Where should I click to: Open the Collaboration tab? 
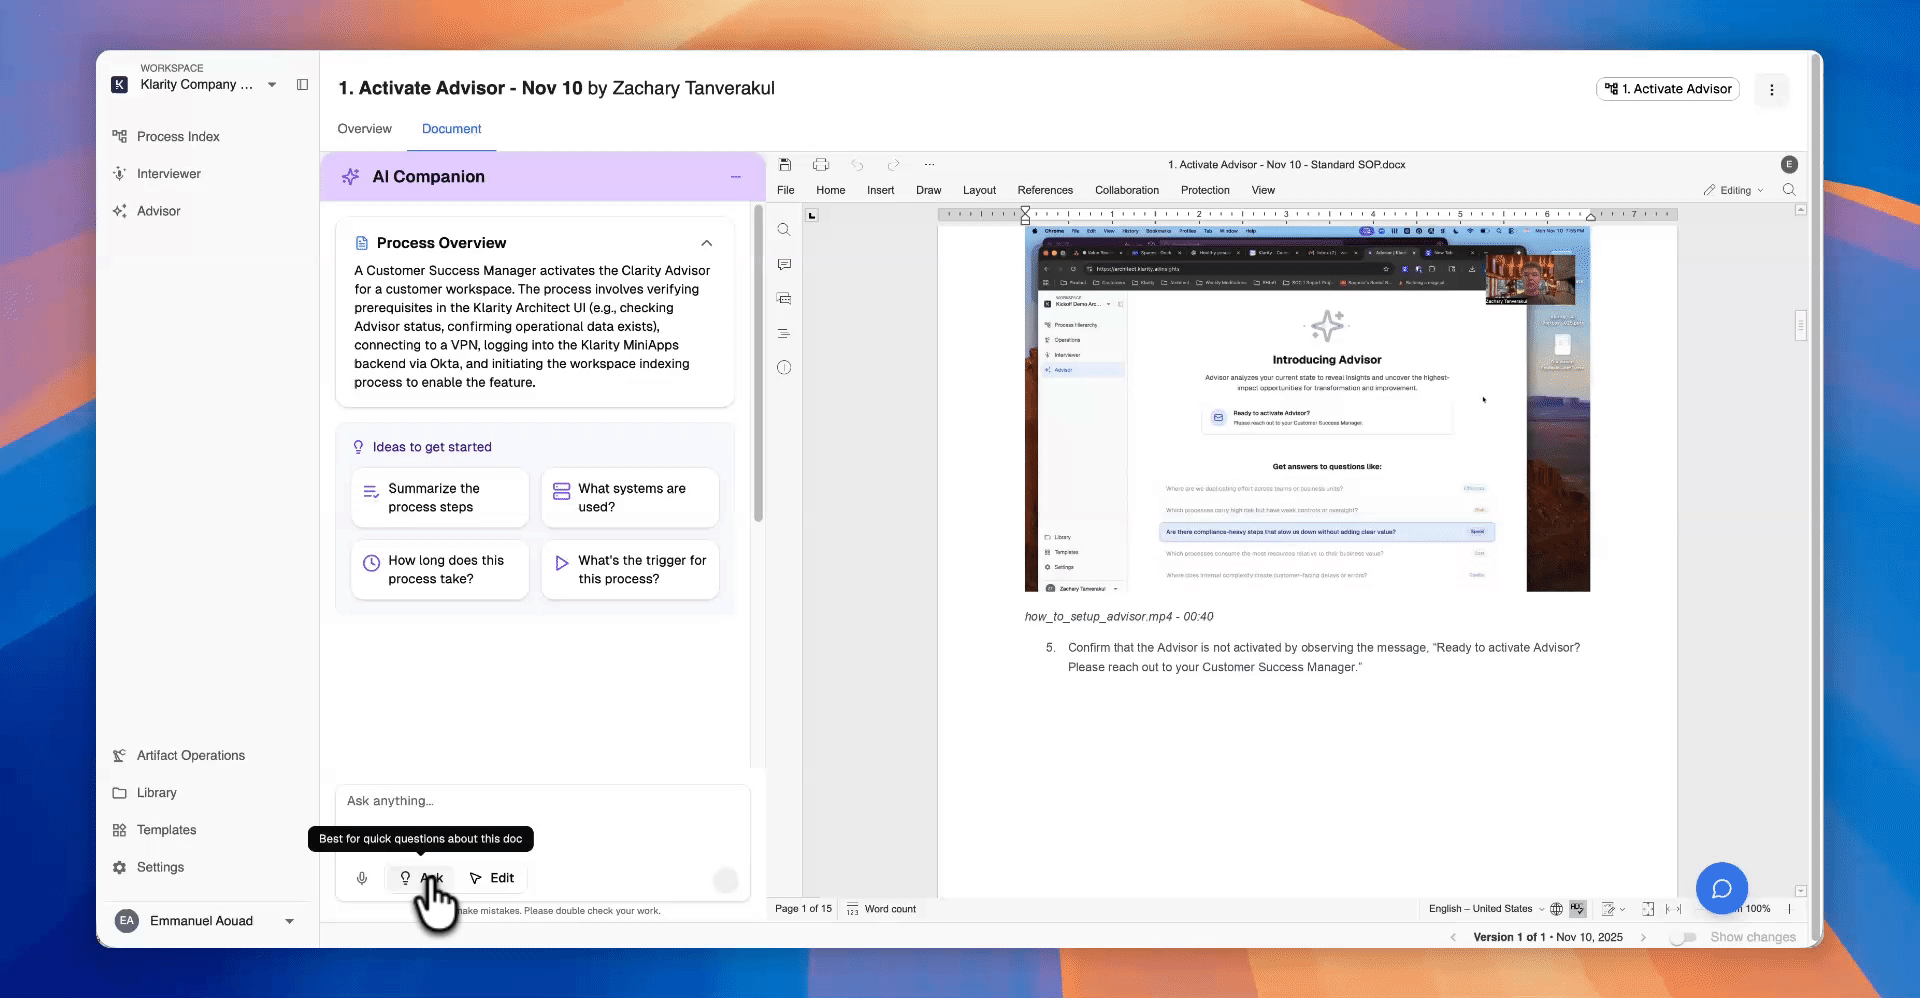1127,190
